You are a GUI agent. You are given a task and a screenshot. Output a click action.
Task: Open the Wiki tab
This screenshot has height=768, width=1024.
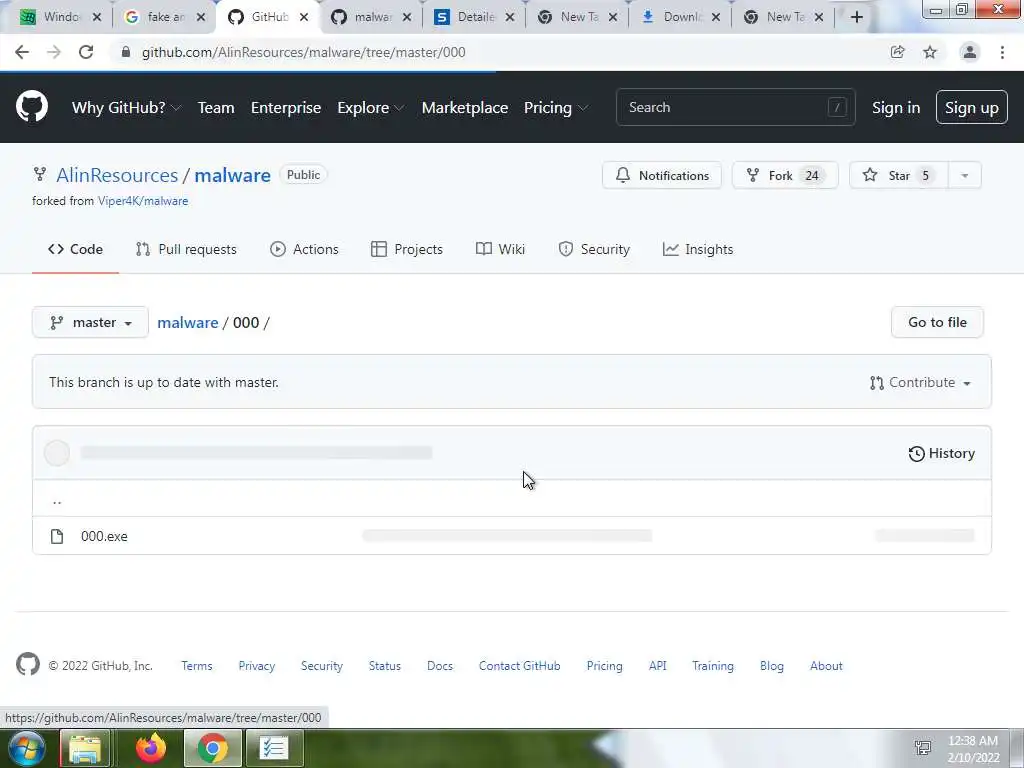point(500,249)
